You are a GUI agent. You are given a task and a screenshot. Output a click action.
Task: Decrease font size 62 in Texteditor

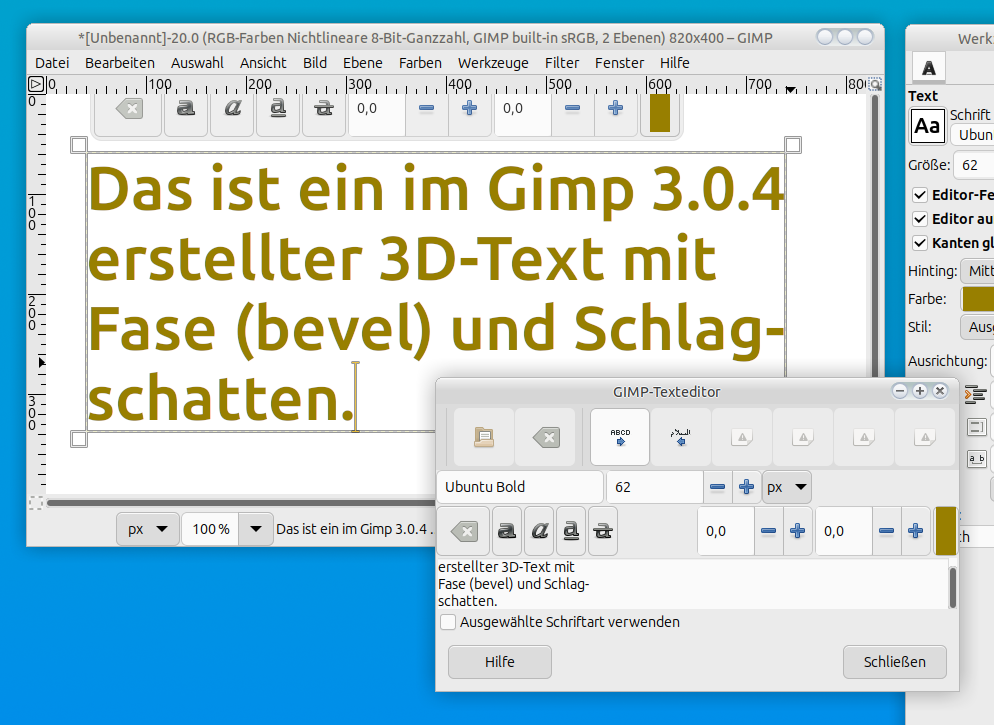(x=718, y=487)
